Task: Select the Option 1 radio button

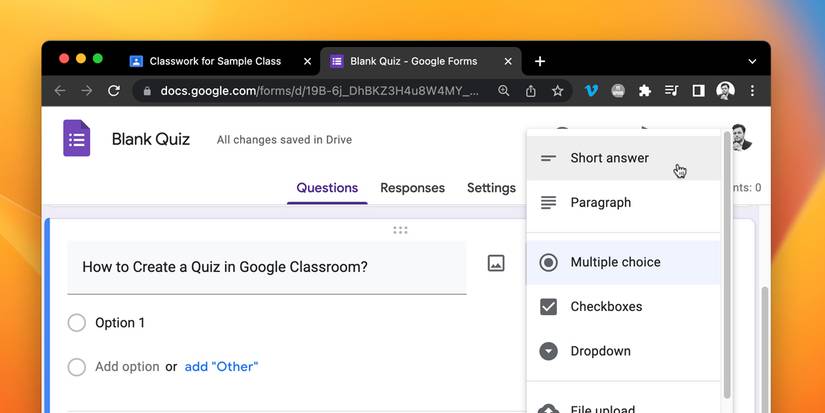Action: (77, 323)
